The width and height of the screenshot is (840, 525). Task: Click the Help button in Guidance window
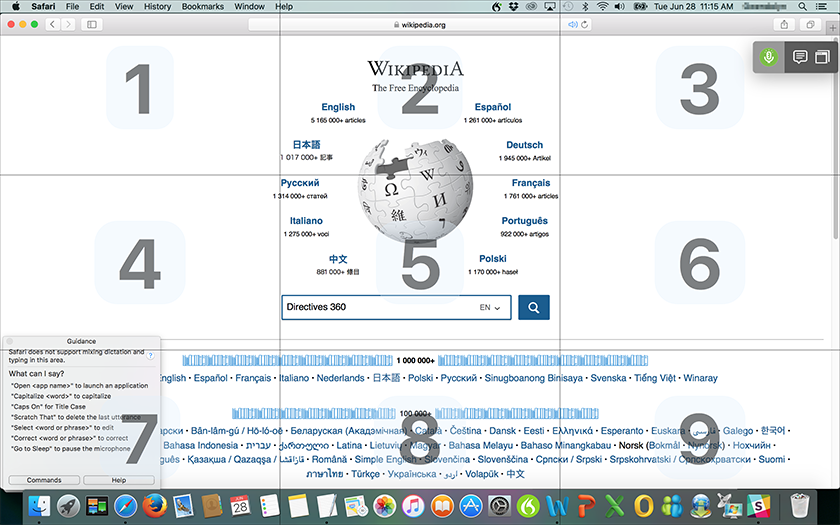(119, 480)
